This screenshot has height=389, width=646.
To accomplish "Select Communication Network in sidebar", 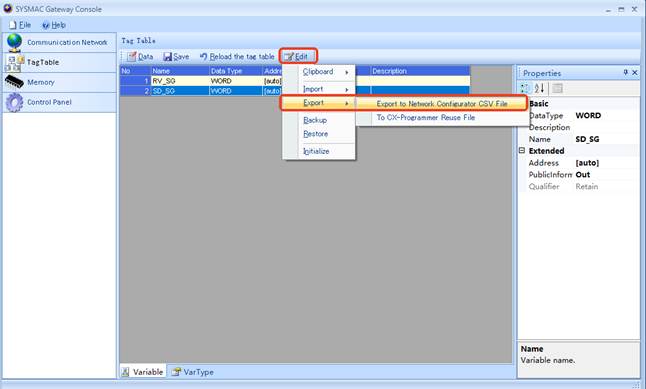I will 59,42.
